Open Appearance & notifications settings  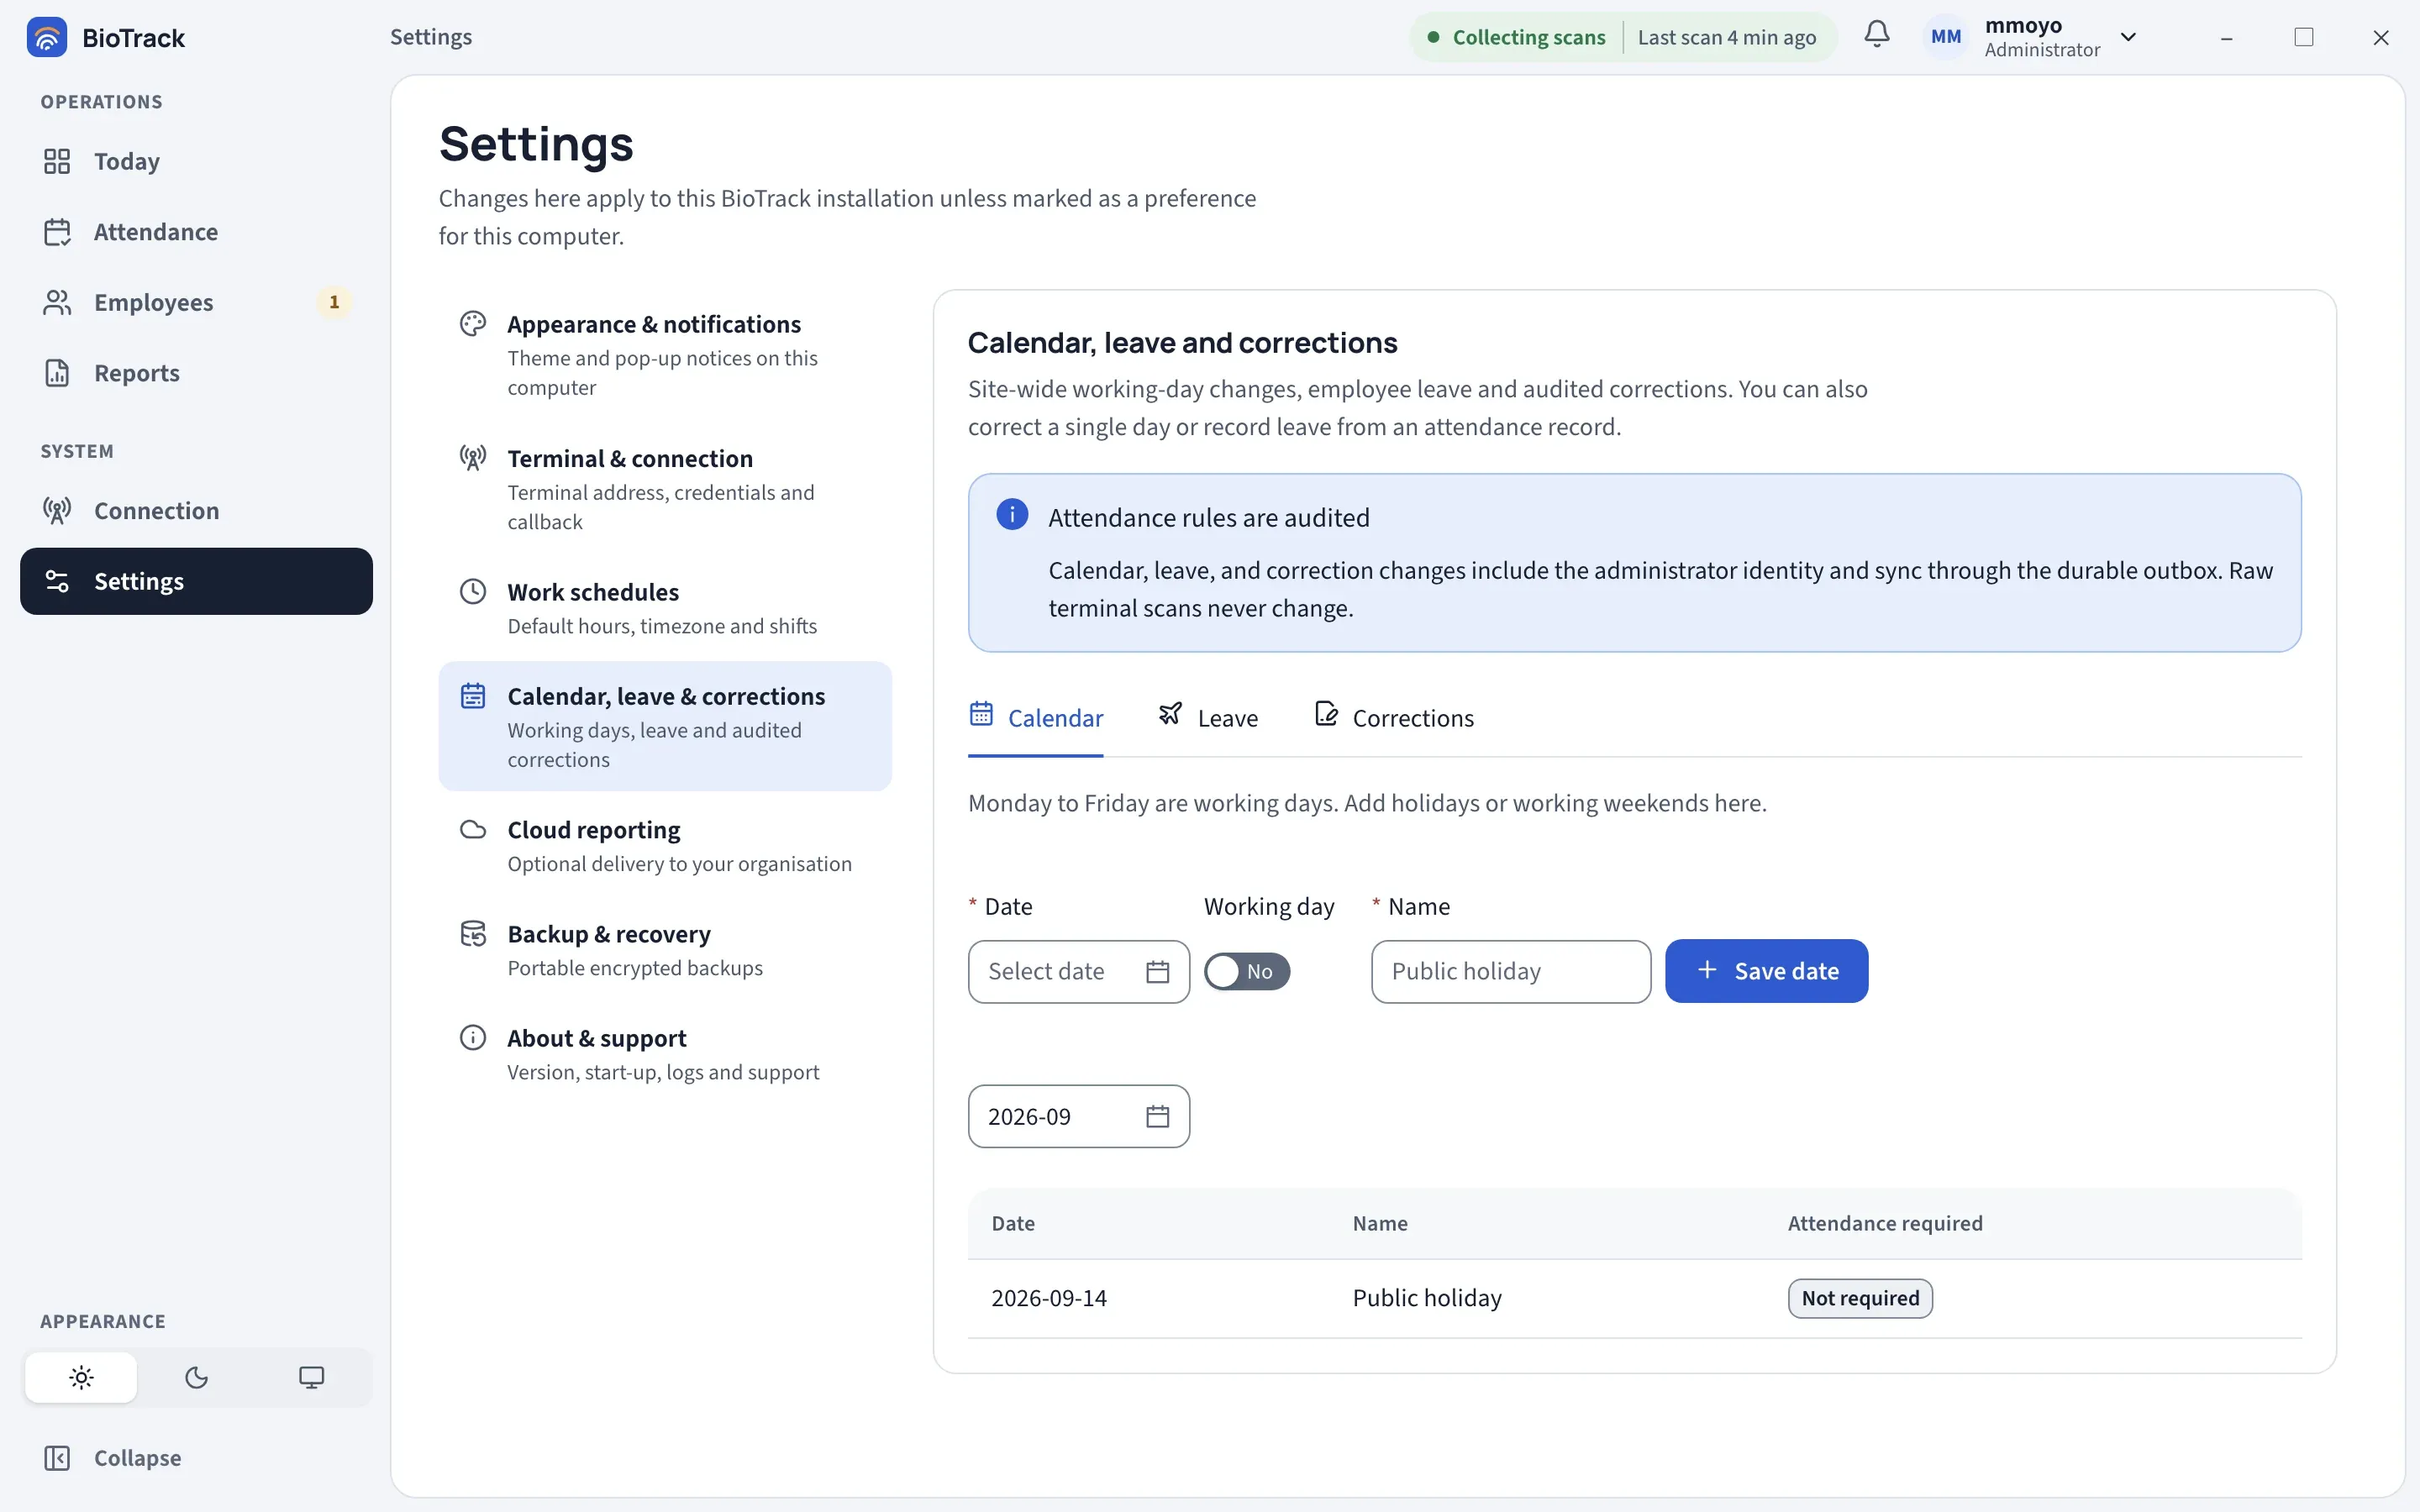click(x=665, y=355)
